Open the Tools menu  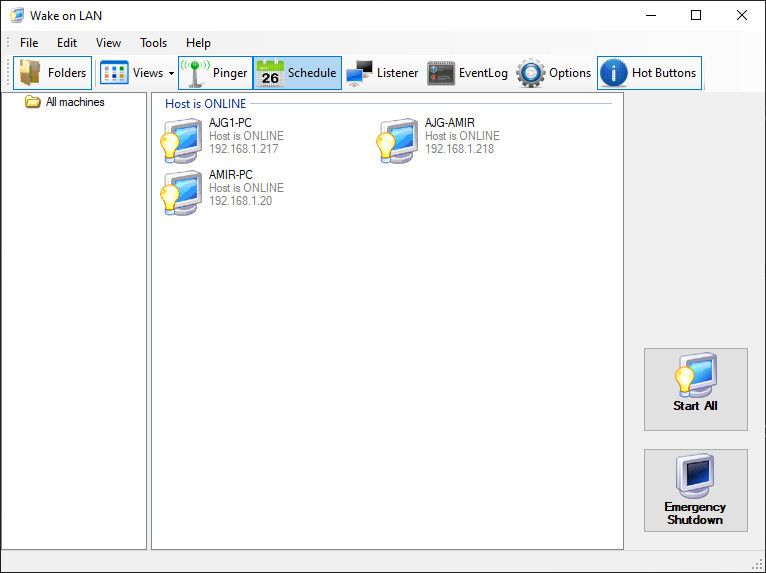coord(153,43)
